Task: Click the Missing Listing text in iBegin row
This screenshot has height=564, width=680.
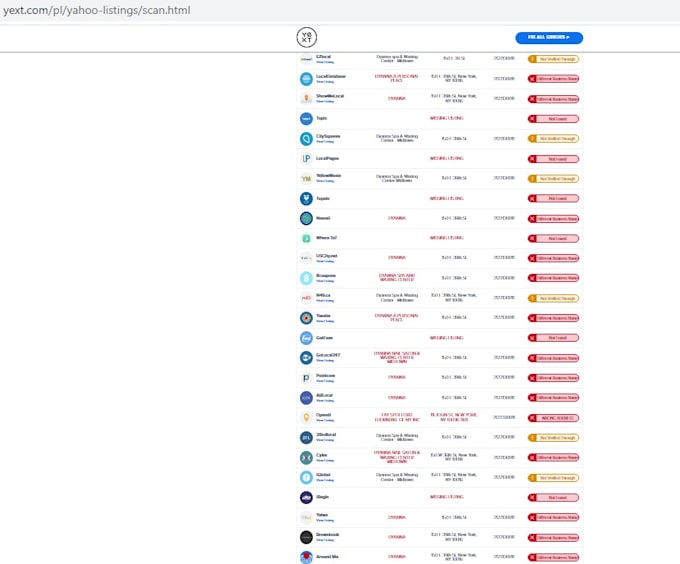Action: (447, 497)
